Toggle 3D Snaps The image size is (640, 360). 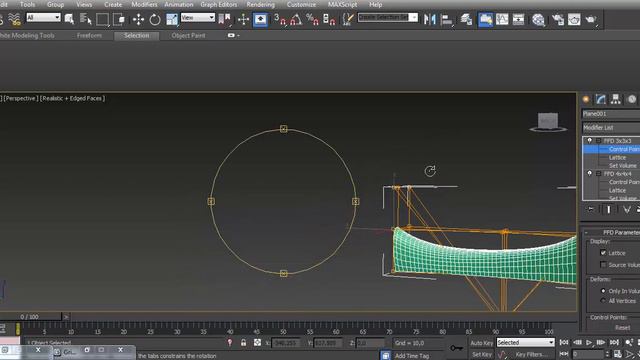[280, 19]
